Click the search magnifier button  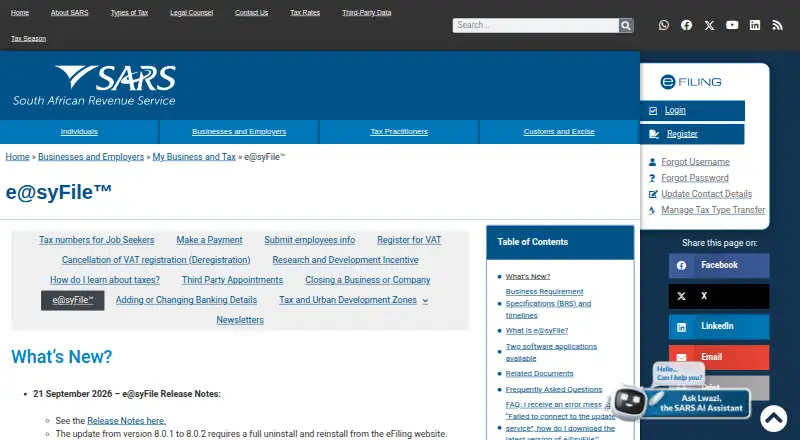pos(626,26)
